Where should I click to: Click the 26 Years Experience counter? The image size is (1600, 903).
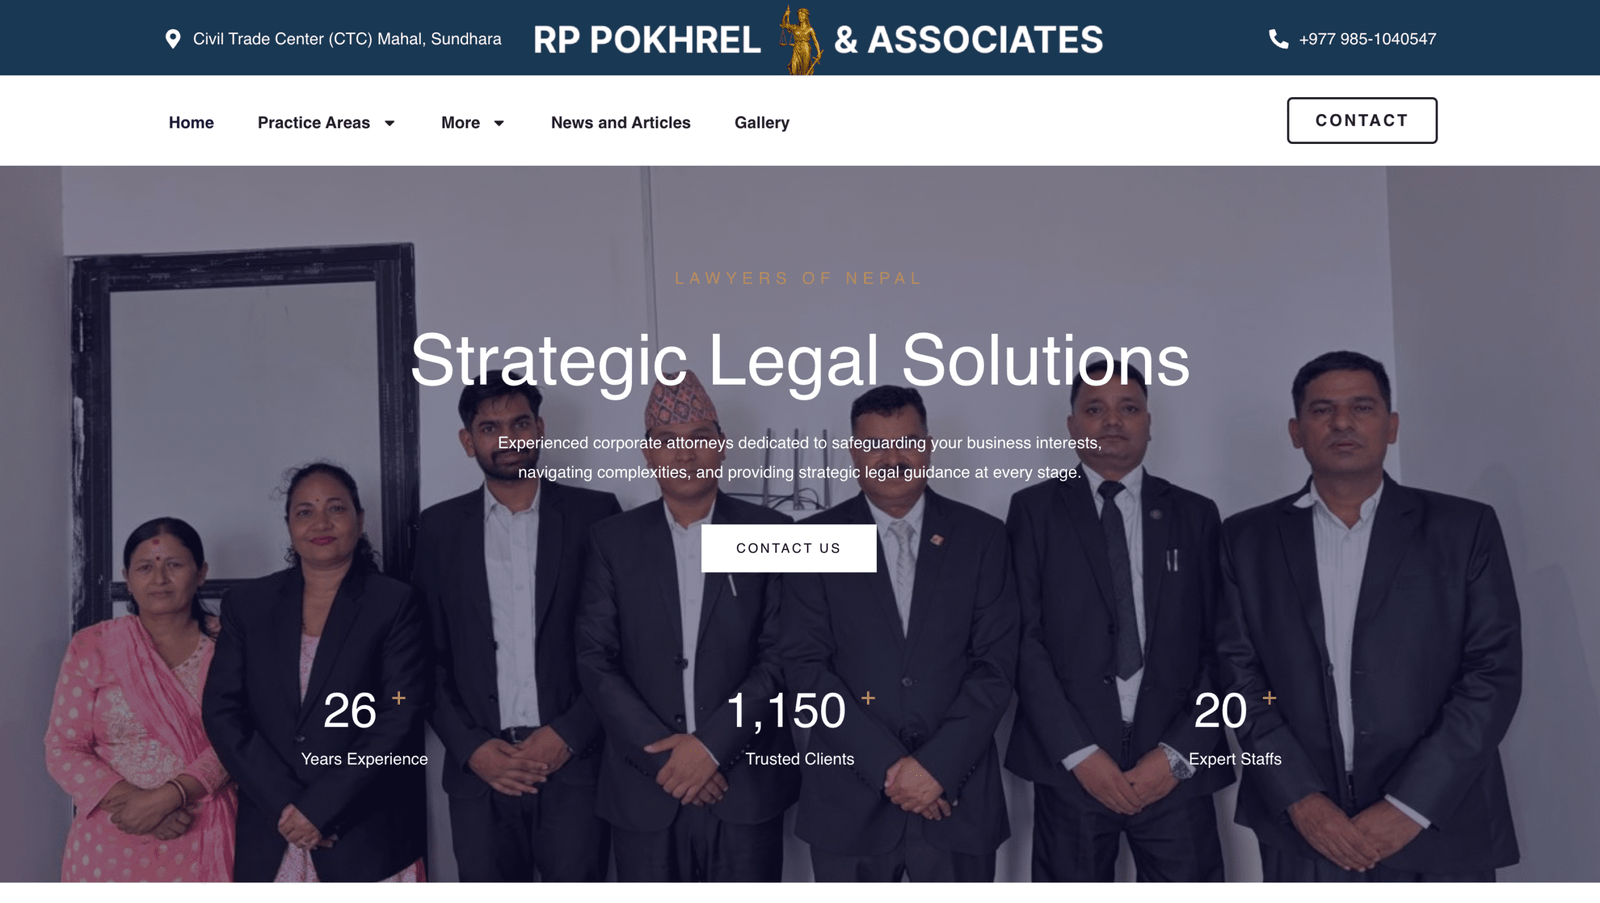point(364,728)
